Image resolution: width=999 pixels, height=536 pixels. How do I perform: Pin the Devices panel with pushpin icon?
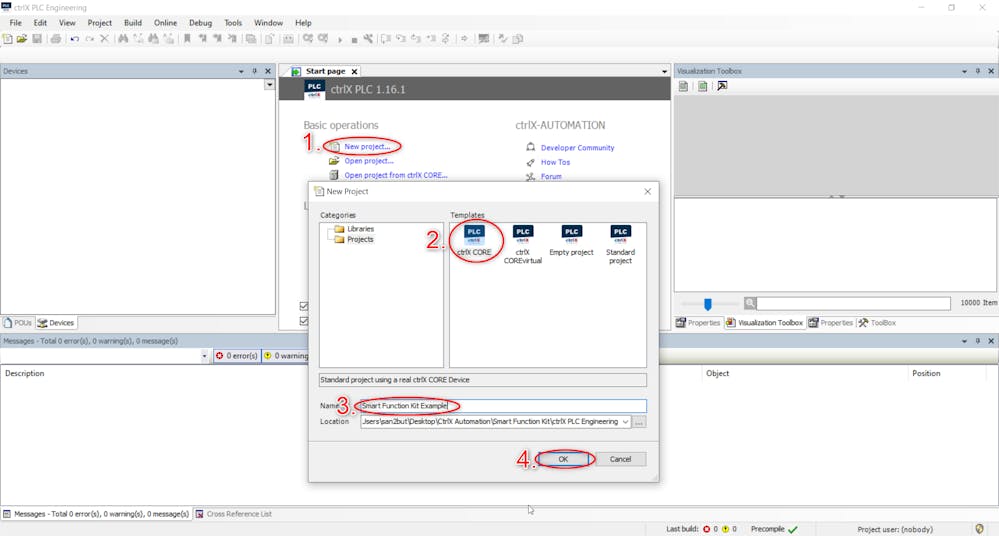254,71
